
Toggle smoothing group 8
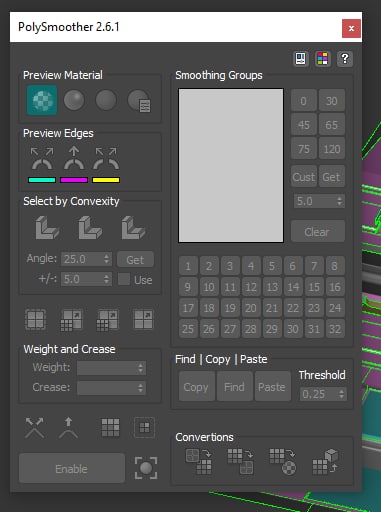[x=335, y=266]
